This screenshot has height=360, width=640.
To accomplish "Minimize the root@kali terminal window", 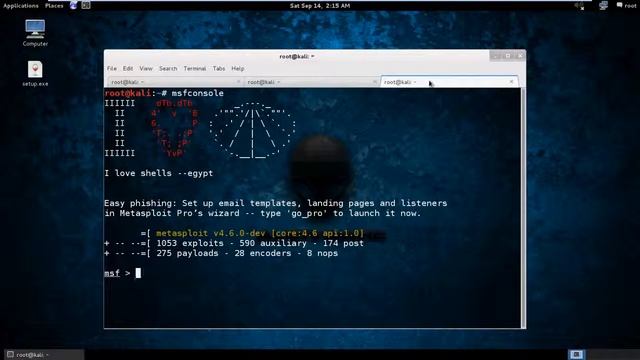I will pyautogui.click(x=496, y=56).
